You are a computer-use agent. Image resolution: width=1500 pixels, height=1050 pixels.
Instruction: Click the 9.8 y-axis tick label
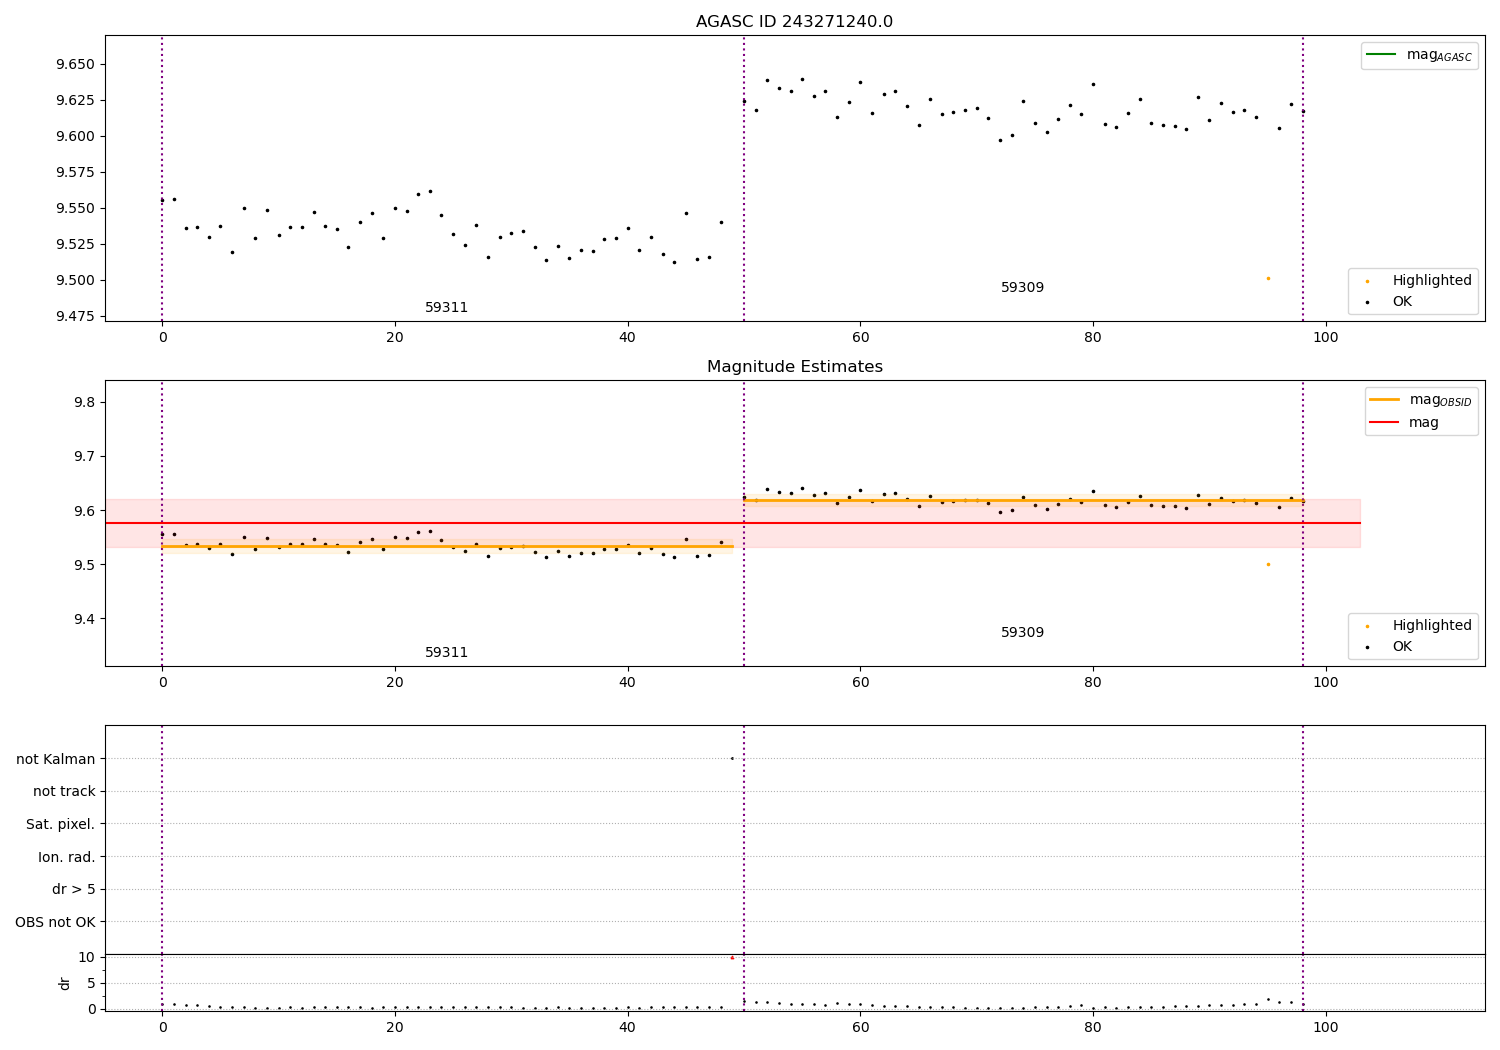(x=84, y=402)
